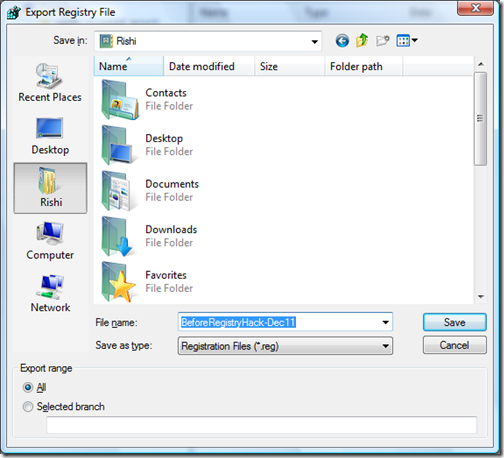Sort by Folder path column header
This screenshot has width=504, height=458.
click(x=364, y=66)
